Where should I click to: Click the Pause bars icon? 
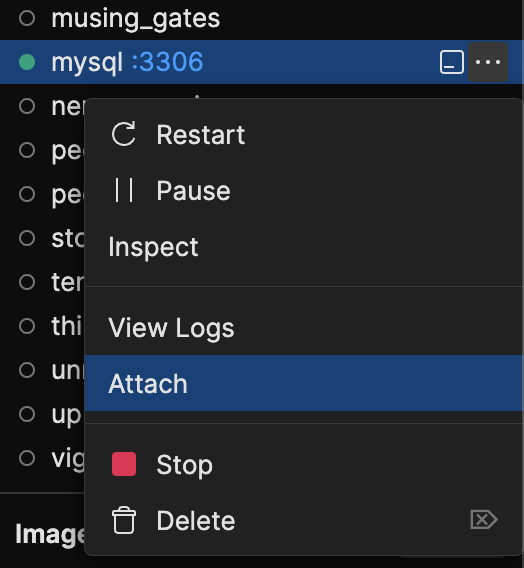click(x=124, y=190)
